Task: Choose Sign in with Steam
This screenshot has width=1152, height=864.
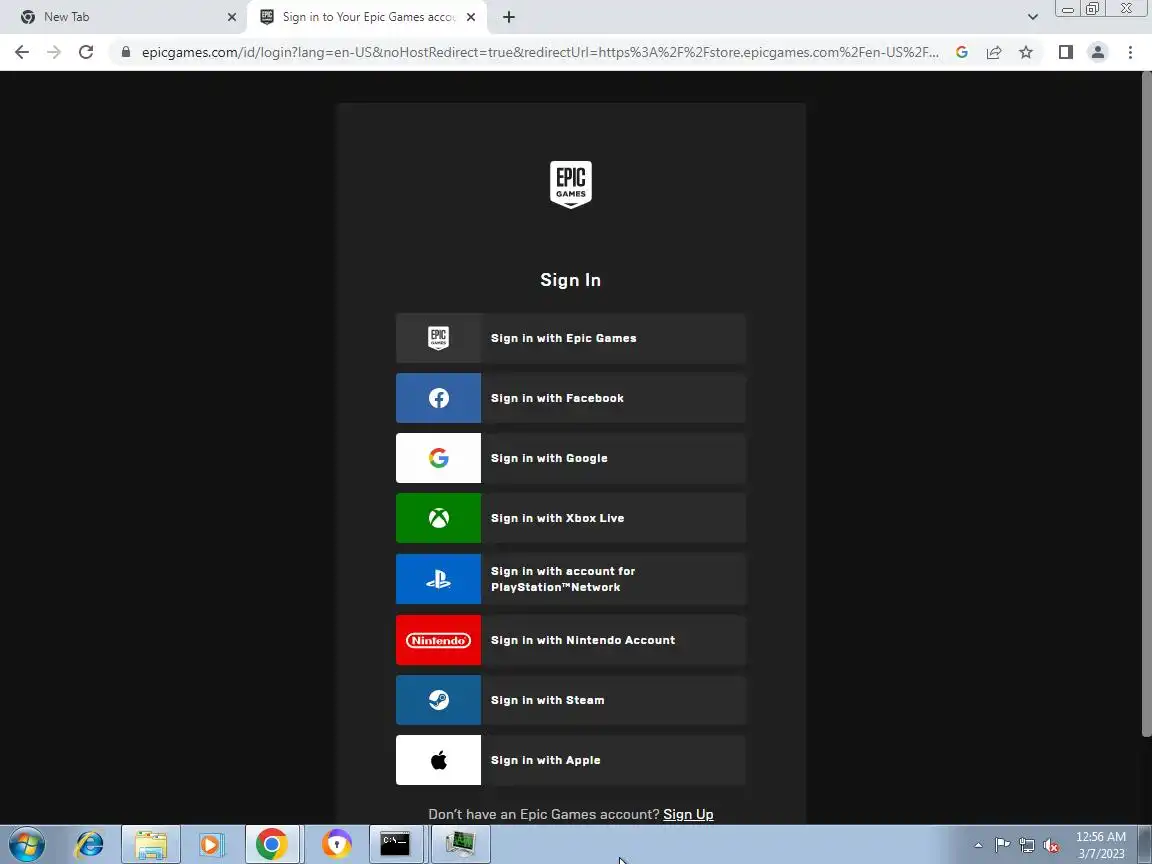Action: tap(571, 700)
